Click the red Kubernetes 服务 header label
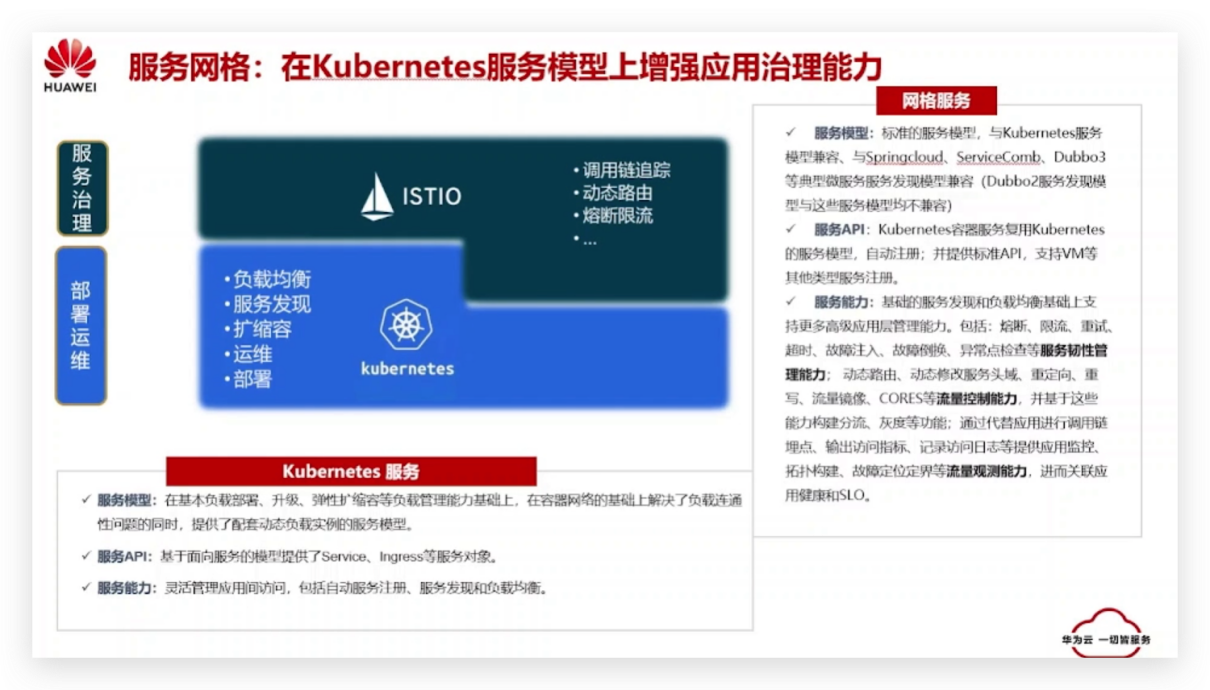Viewport: 1210px width, 690px height. (351, 471)
